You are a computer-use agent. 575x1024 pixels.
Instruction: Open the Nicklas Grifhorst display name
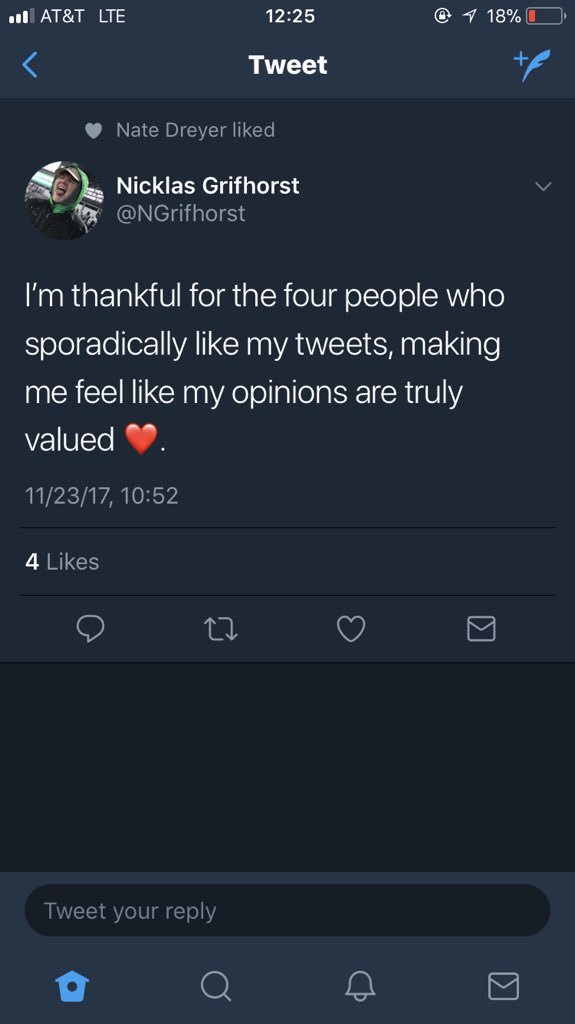point(208,185)
